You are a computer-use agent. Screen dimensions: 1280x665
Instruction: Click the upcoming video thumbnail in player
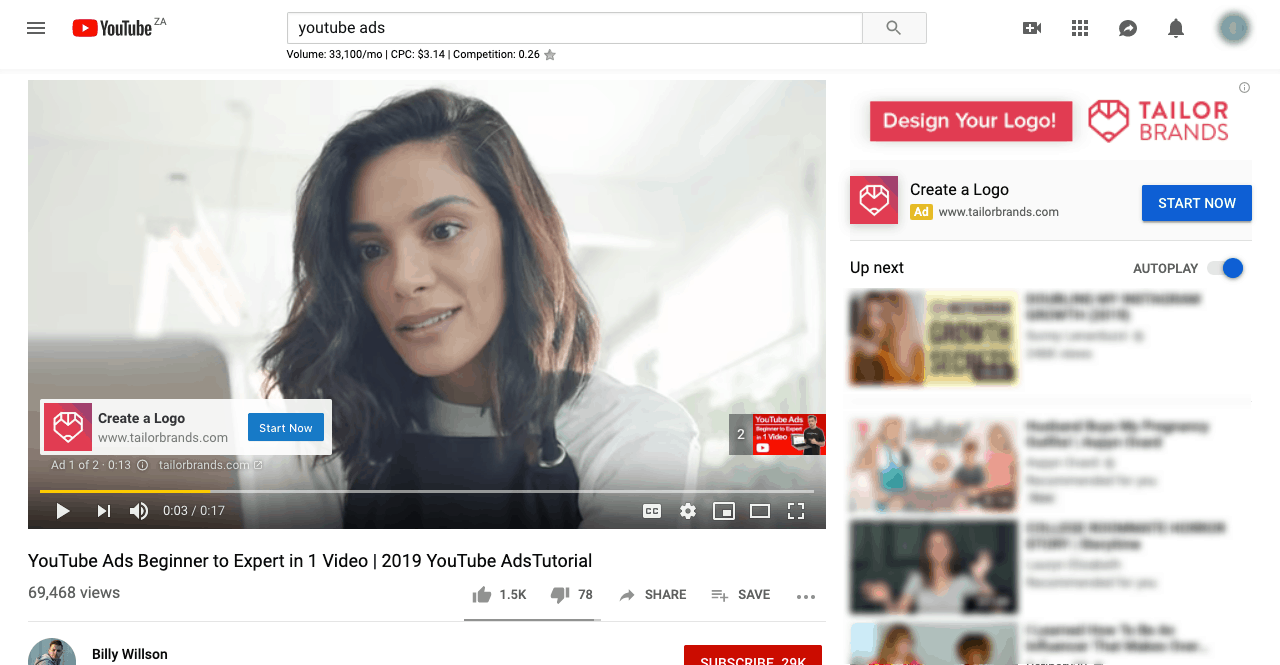(789, 435)
